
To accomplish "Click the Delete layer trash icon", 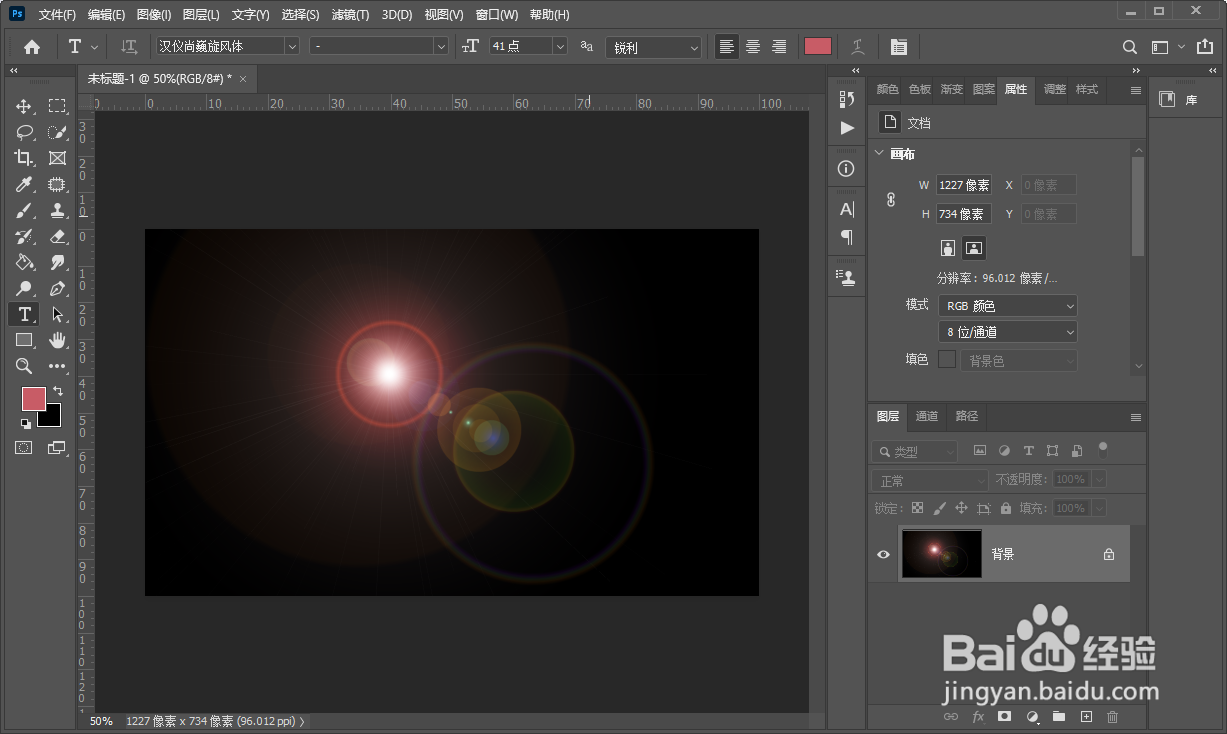I will tap(1113, 716).
